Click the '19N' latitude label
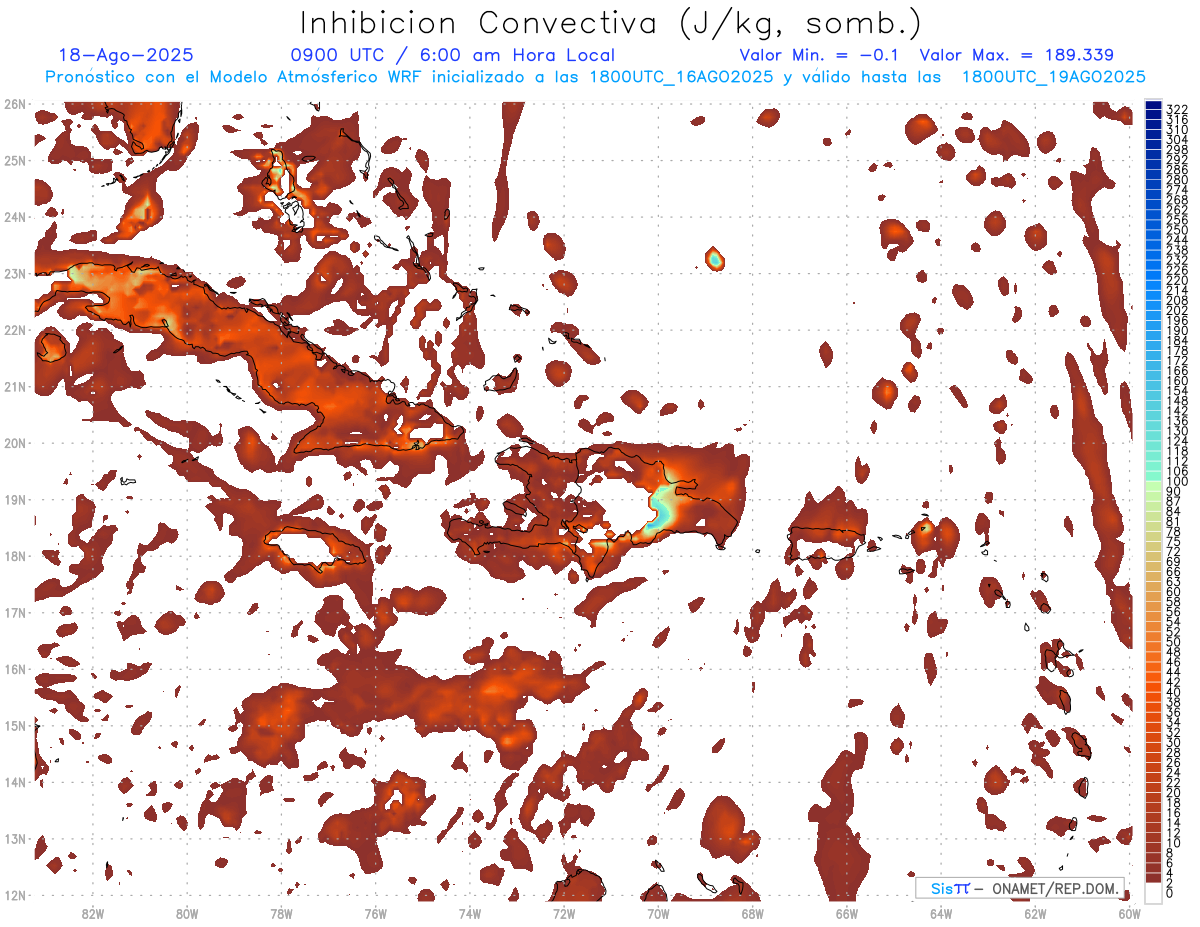1200x927 pixels. click(x=14, y=499)
